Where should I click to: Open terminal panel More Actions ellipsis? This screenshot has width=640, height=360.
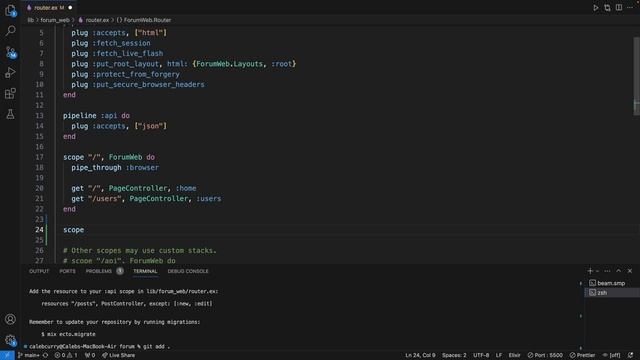(x=607, y=271)
